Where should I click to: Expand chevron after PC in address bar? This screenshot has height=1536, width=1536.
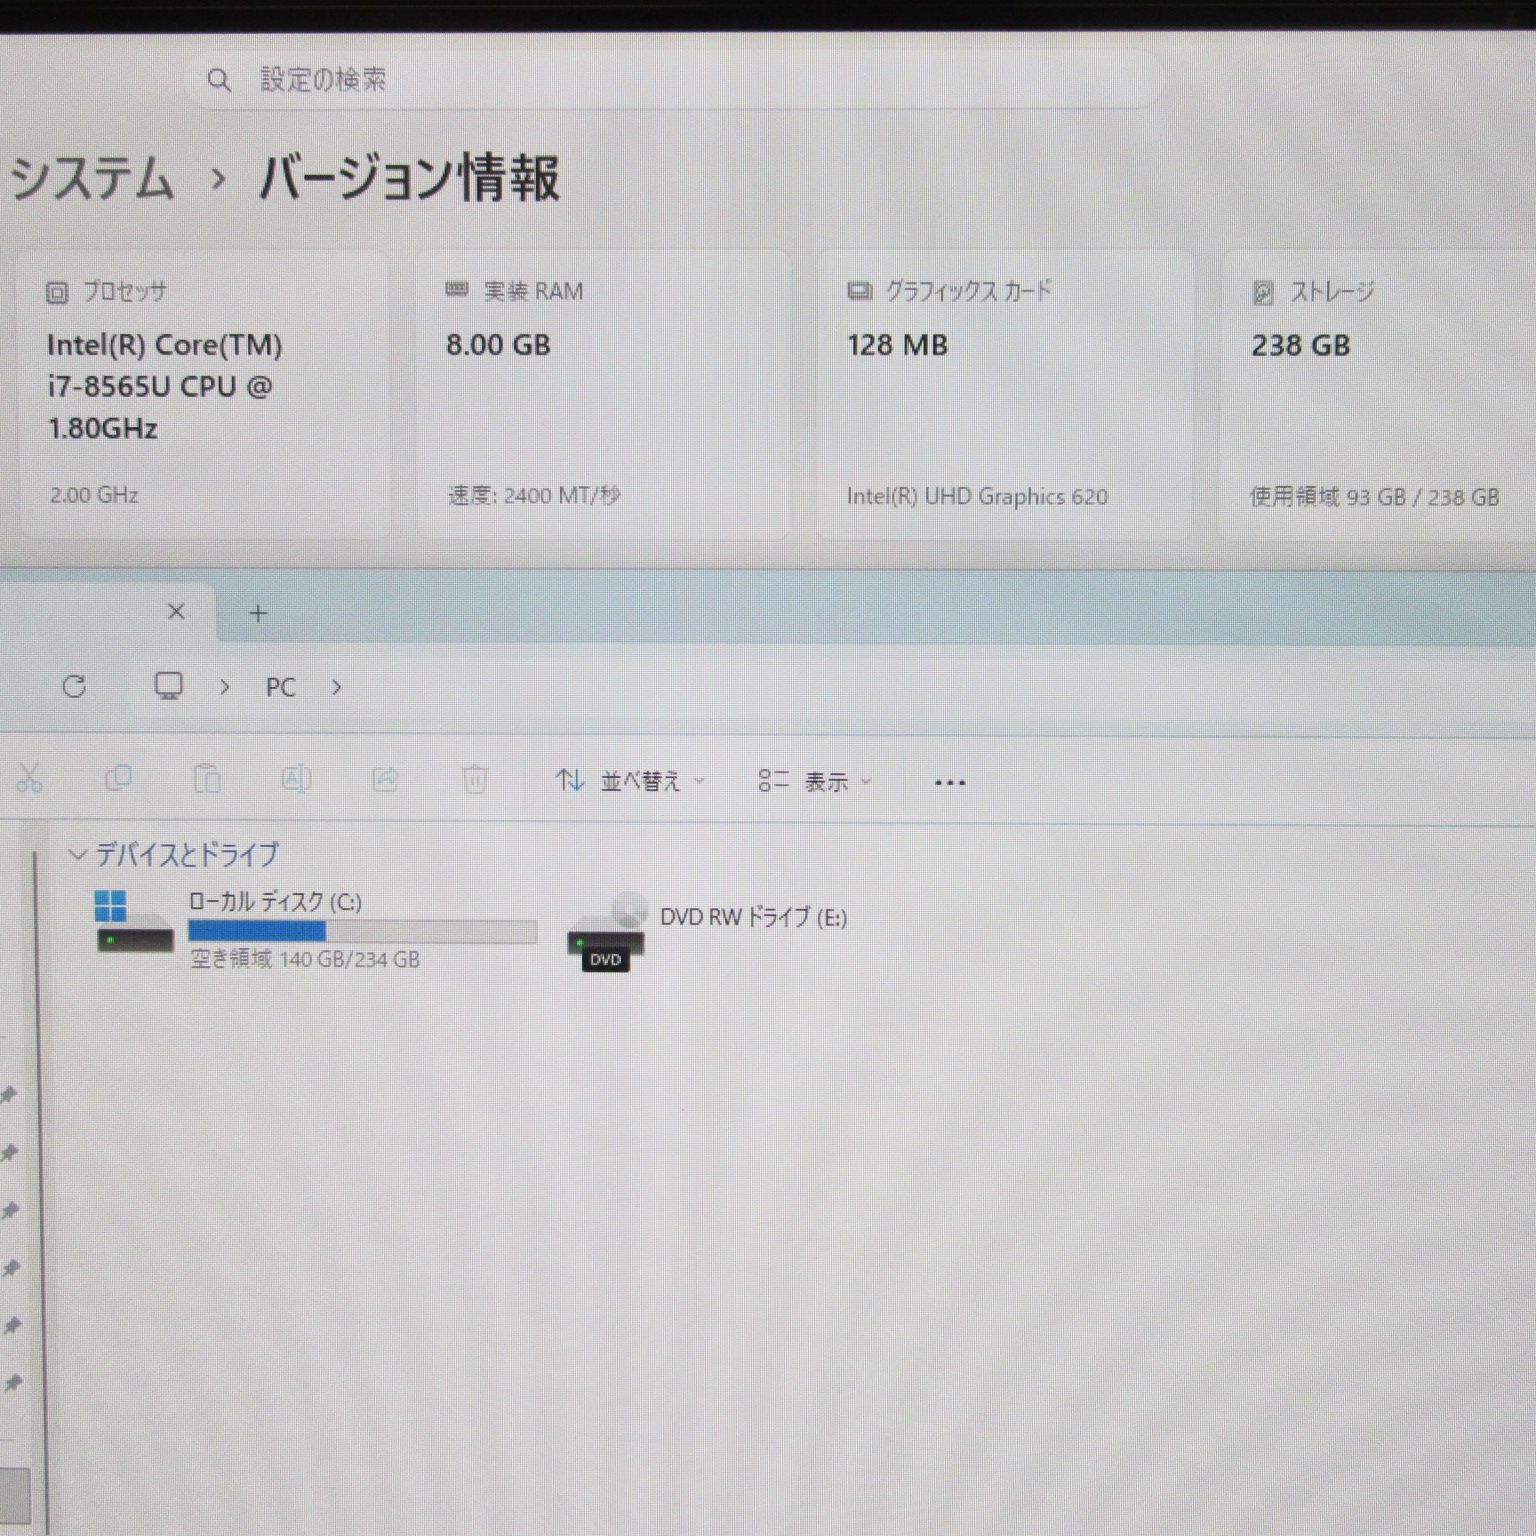[x=337, y=687]
